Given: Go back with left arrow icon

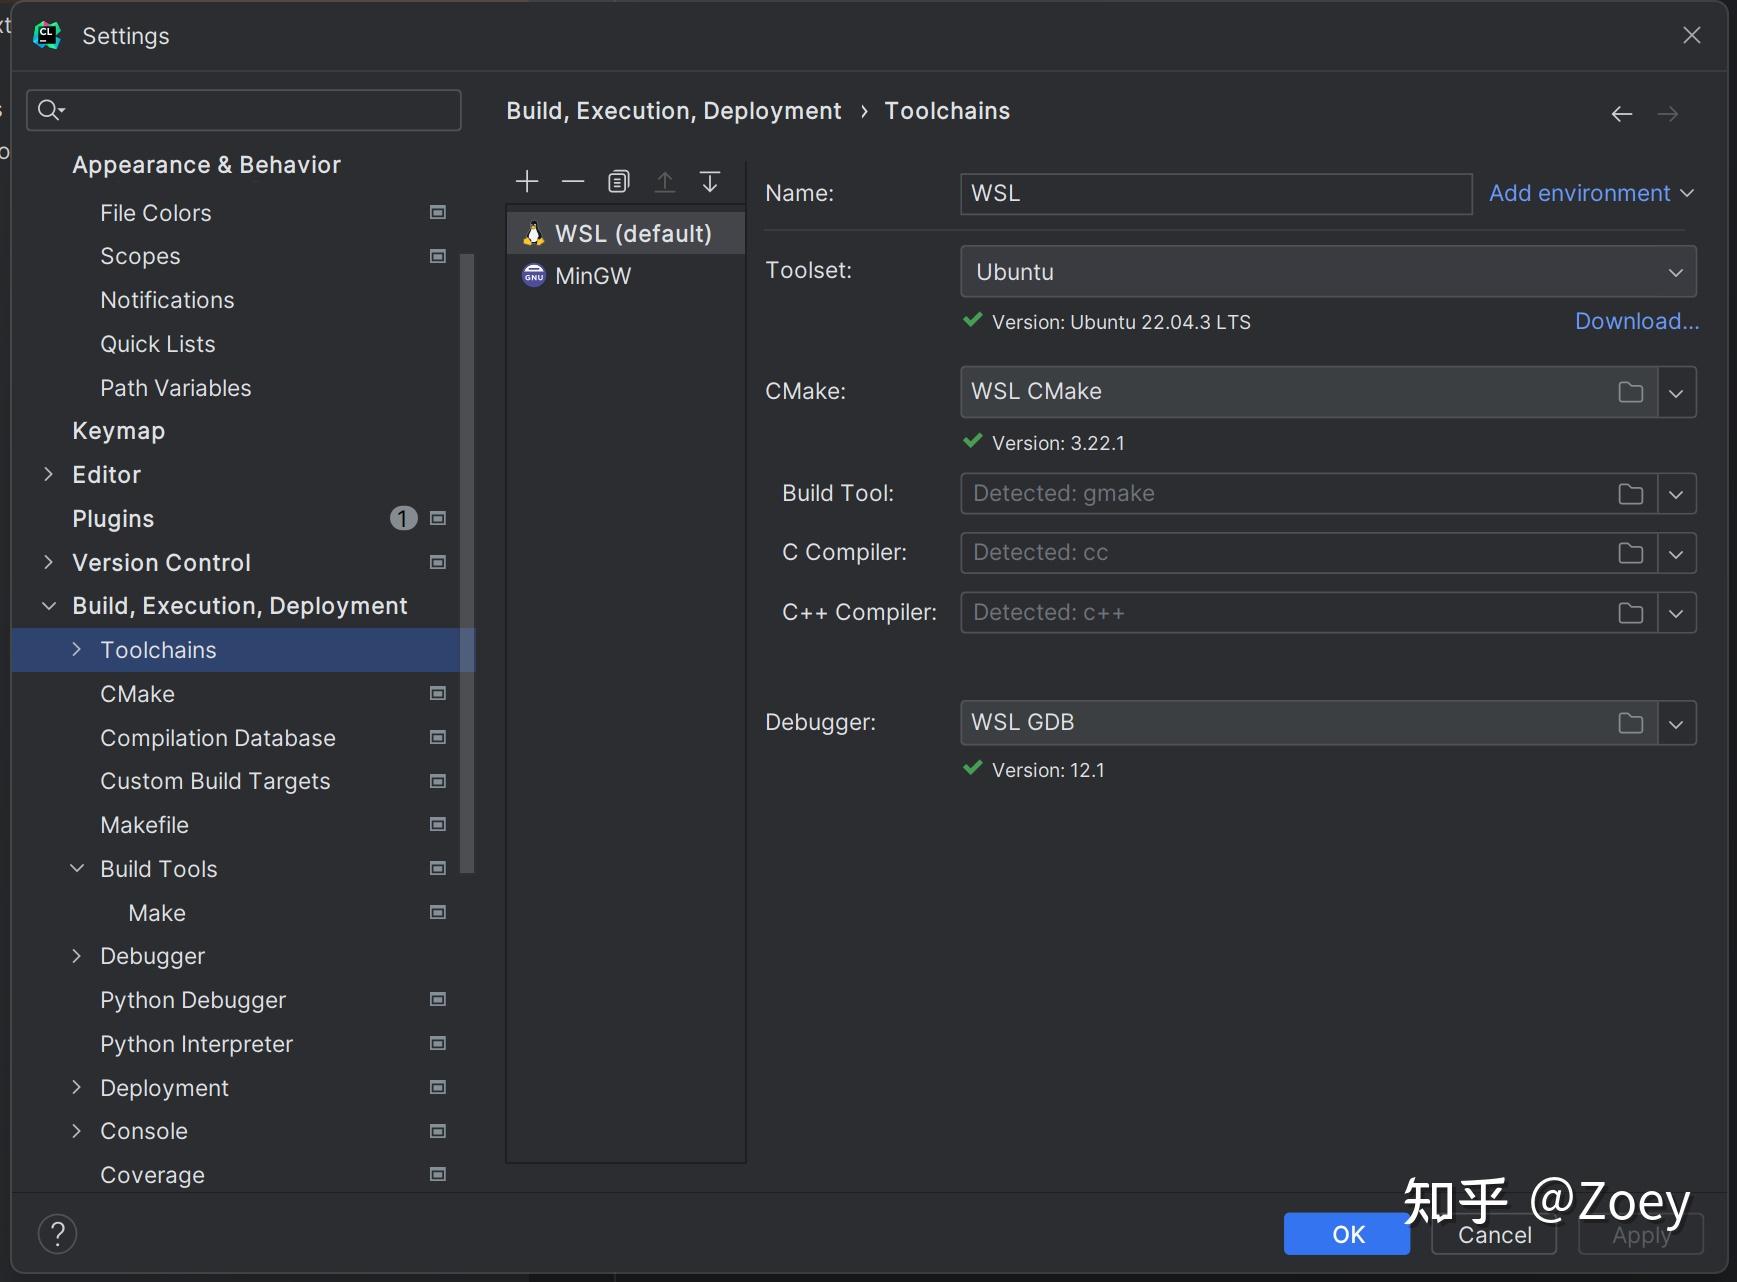Looking at the screenshot, I should click(1622, 114).
